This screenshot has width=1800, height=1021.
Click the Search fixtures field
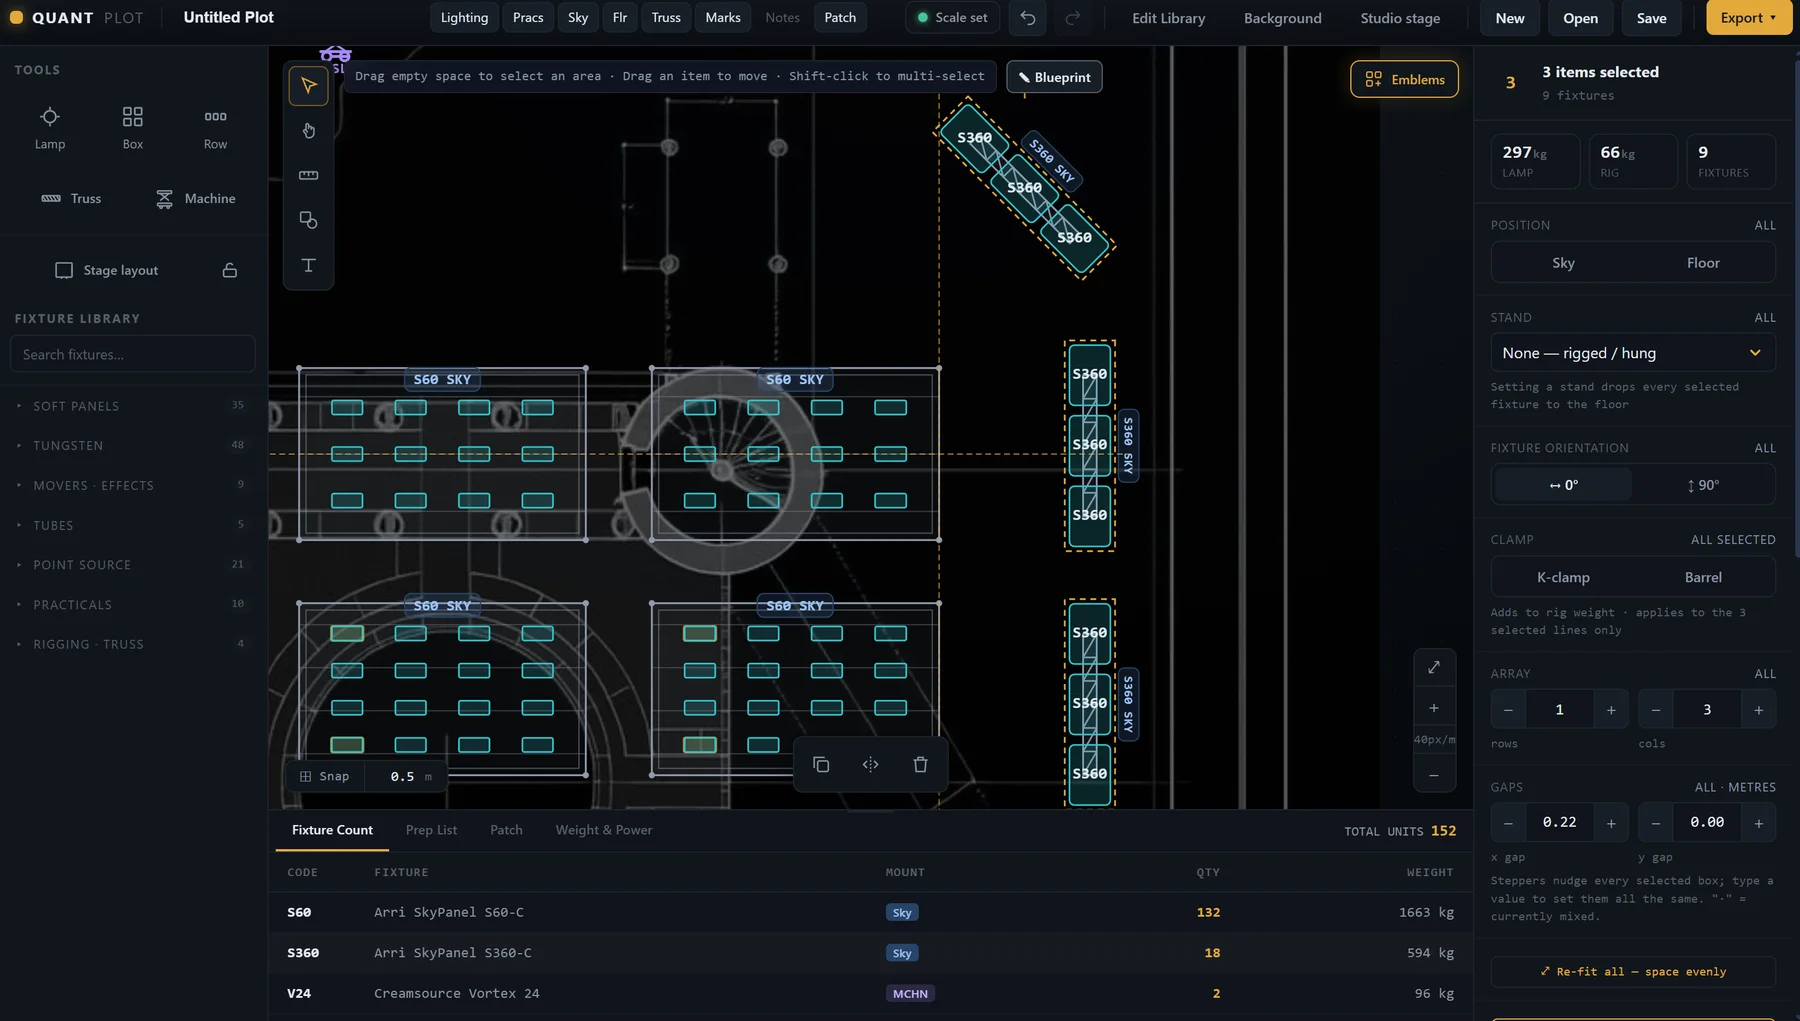[133, 355]
